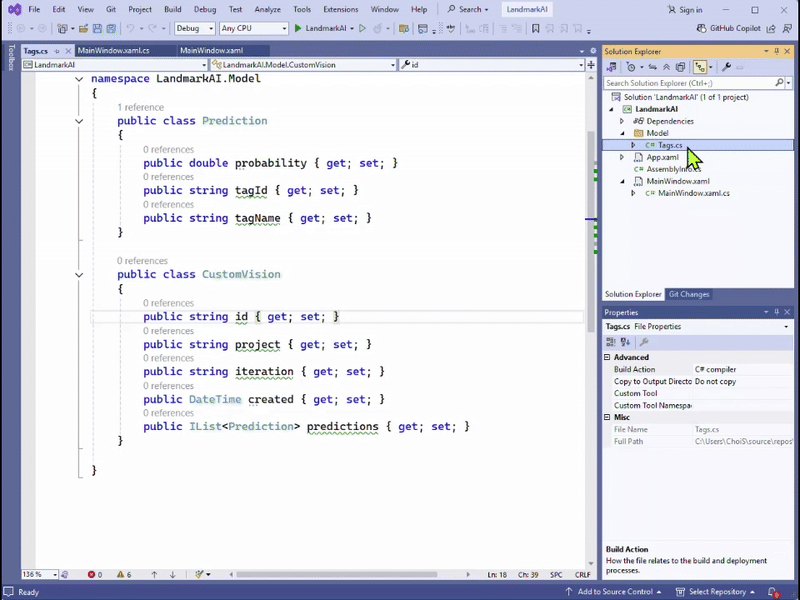Expand Dependencies node in Solution Explorer
The image size is (800, 600).
tap(621, 121)
